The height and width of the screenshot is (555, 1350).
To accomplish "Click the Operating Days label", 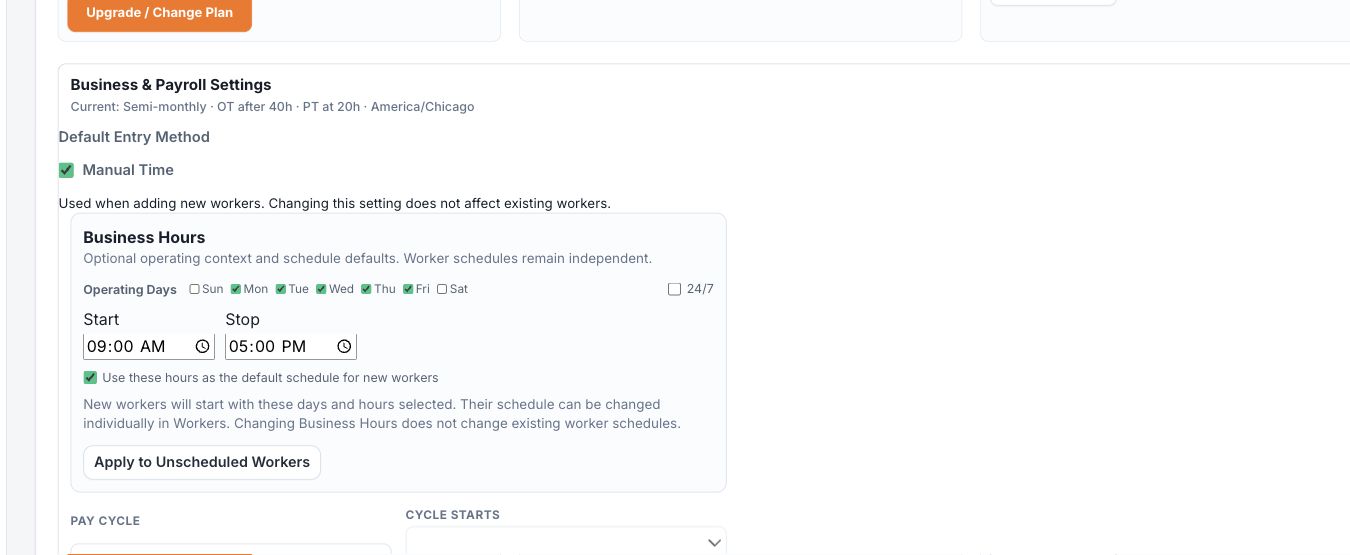I will pos(130,290).
